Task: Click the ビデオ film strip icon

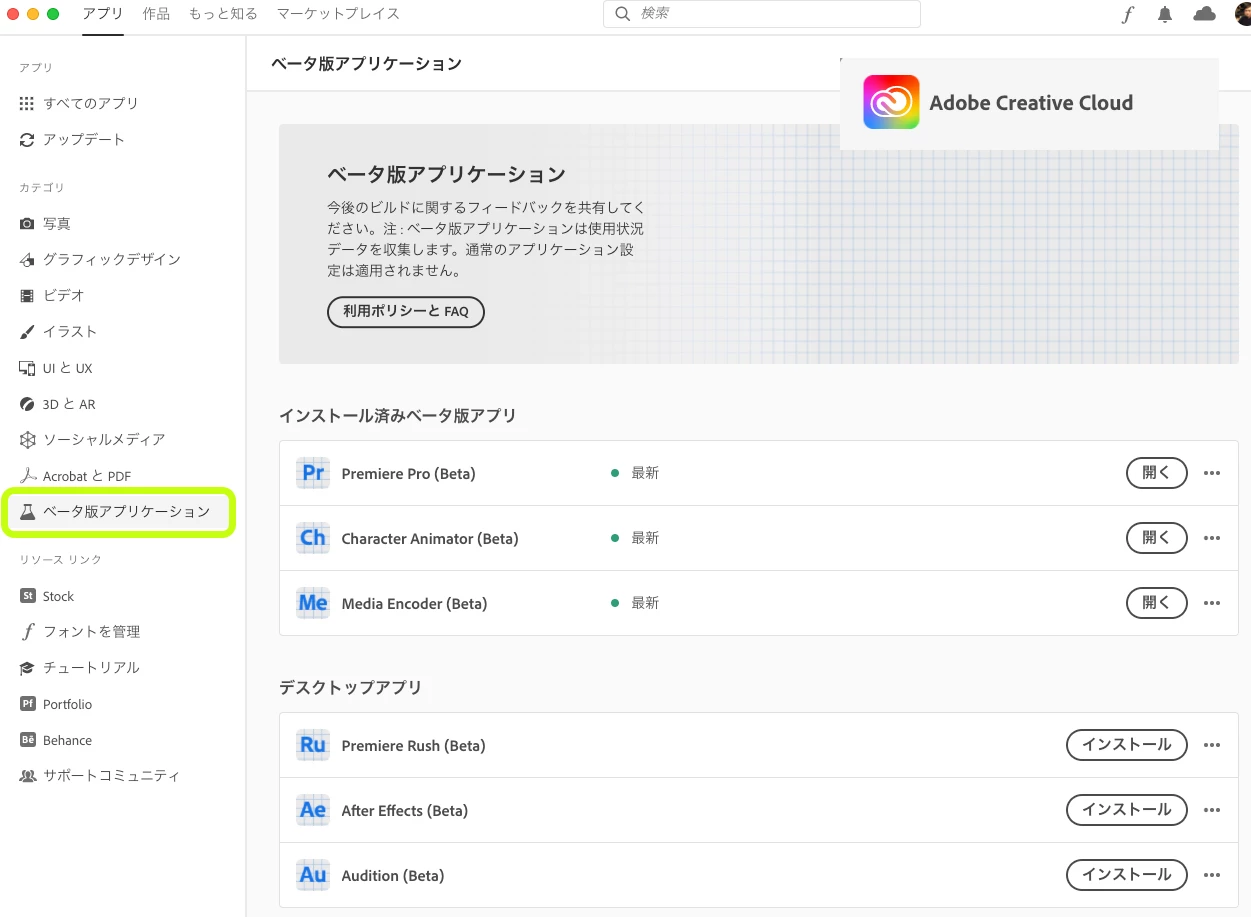Action: click(x=27, y=296)
